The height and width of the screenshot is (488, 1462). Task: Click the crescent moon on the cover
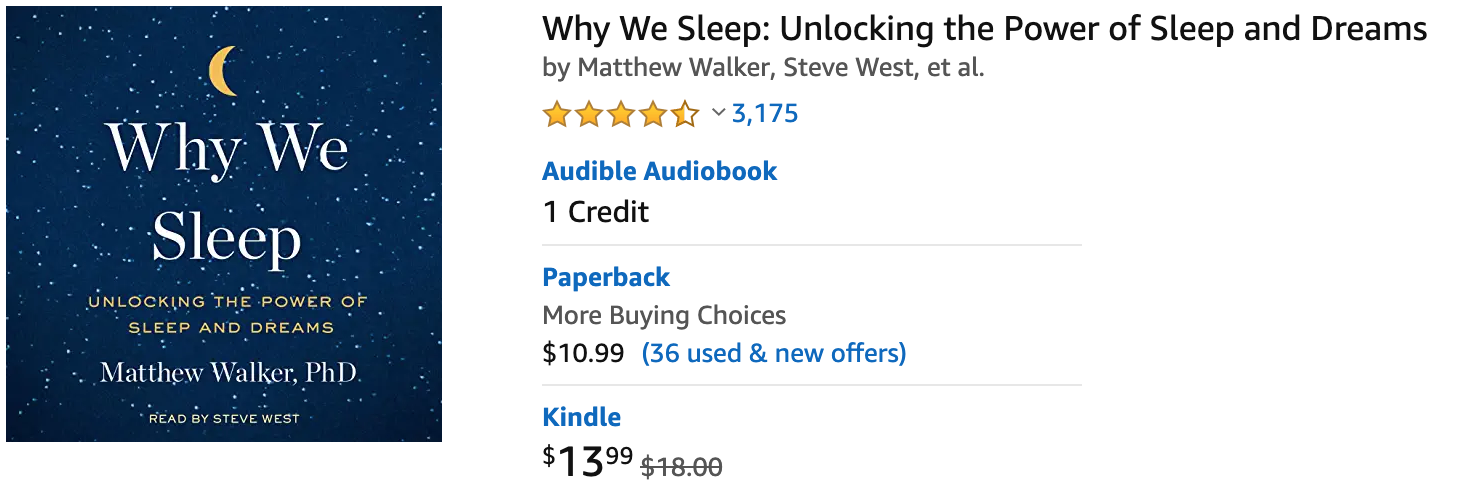[x=224, y=72]
